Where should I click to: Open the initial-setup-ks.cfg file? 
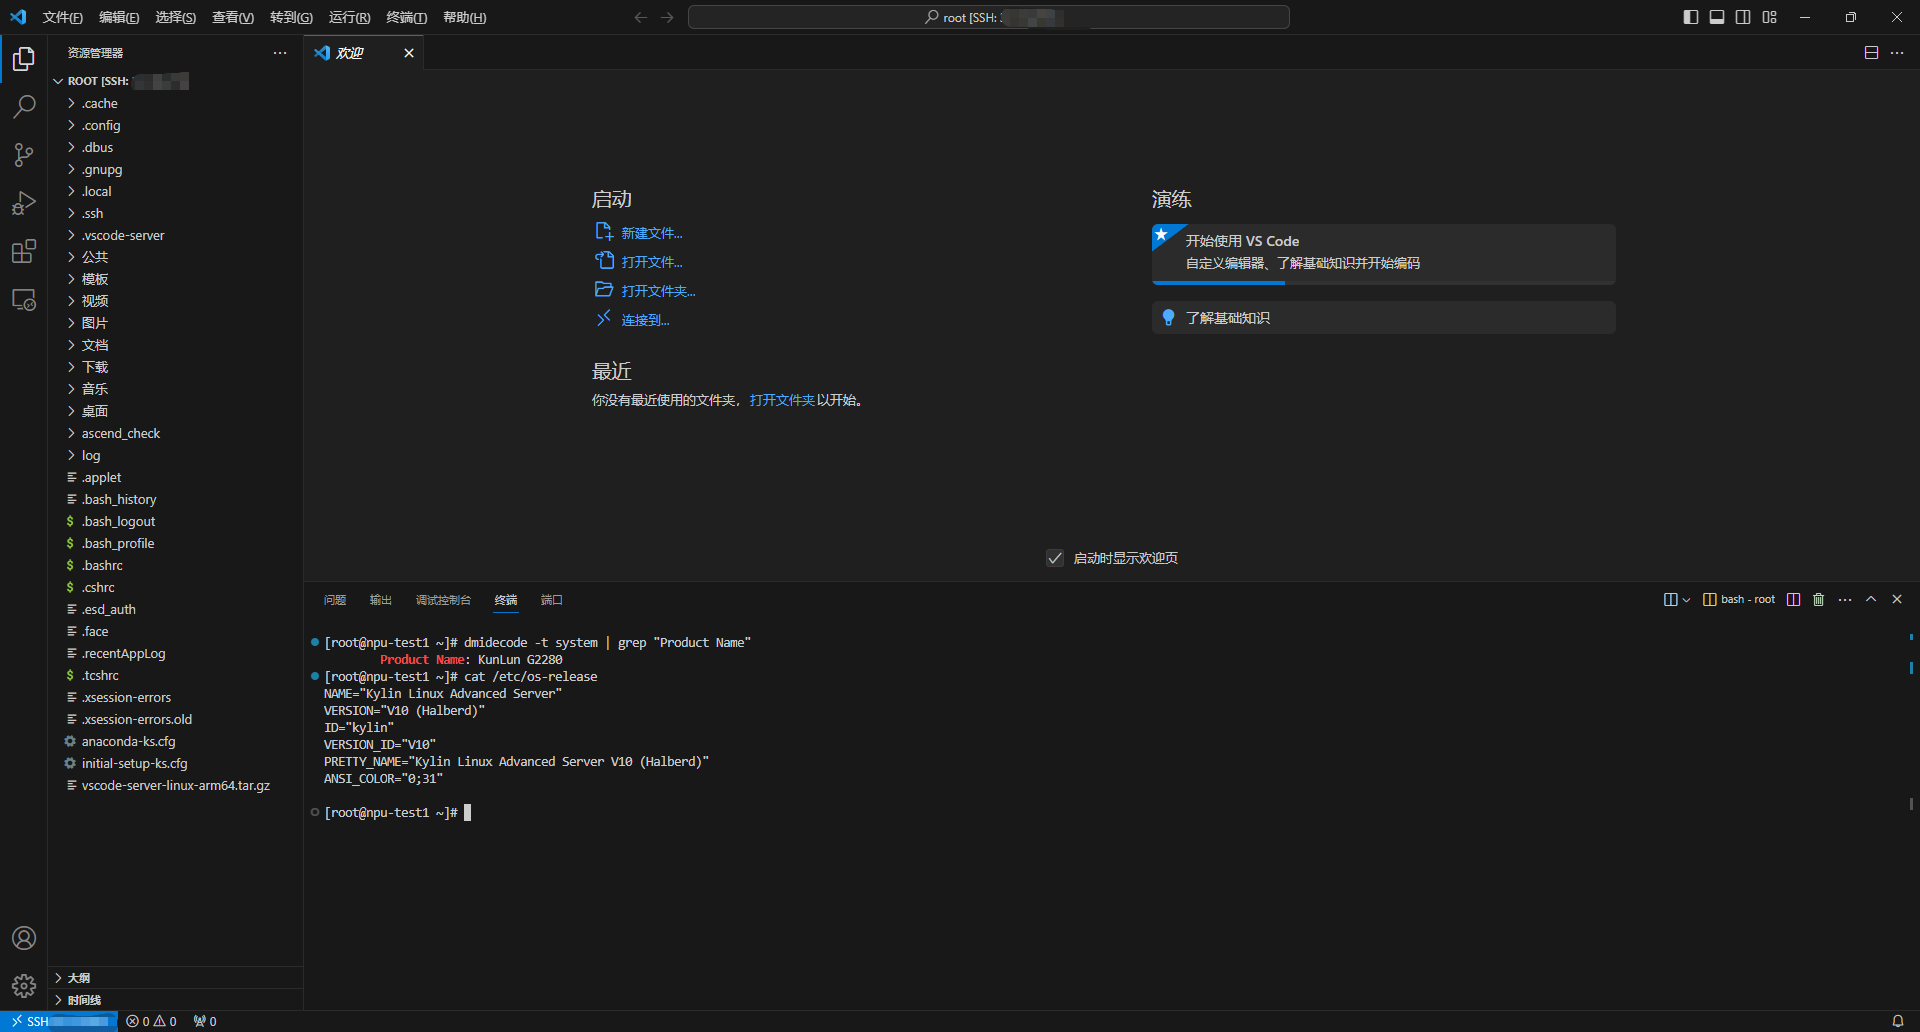click(x=176, y=763)
